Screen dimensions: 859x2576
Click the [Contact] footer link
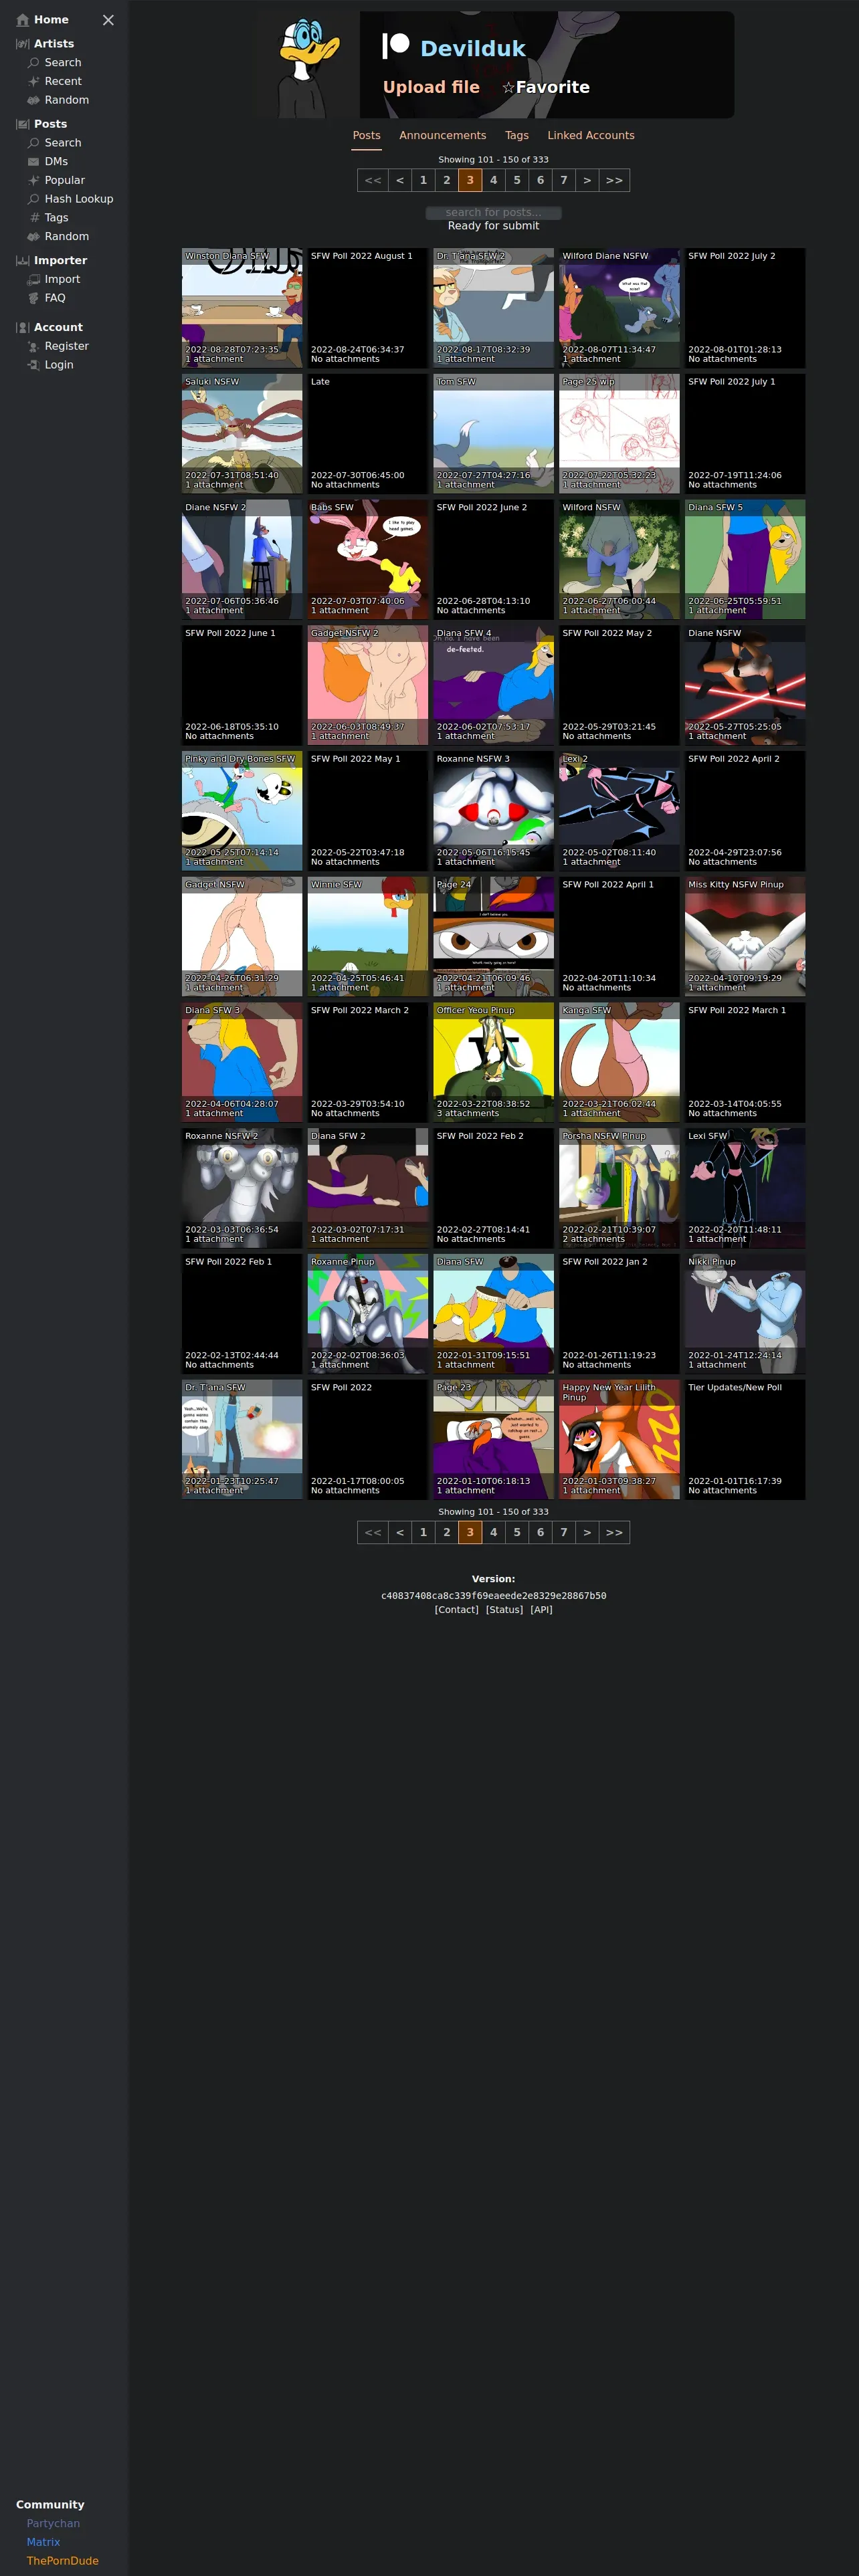click(x=456, y=1610)
